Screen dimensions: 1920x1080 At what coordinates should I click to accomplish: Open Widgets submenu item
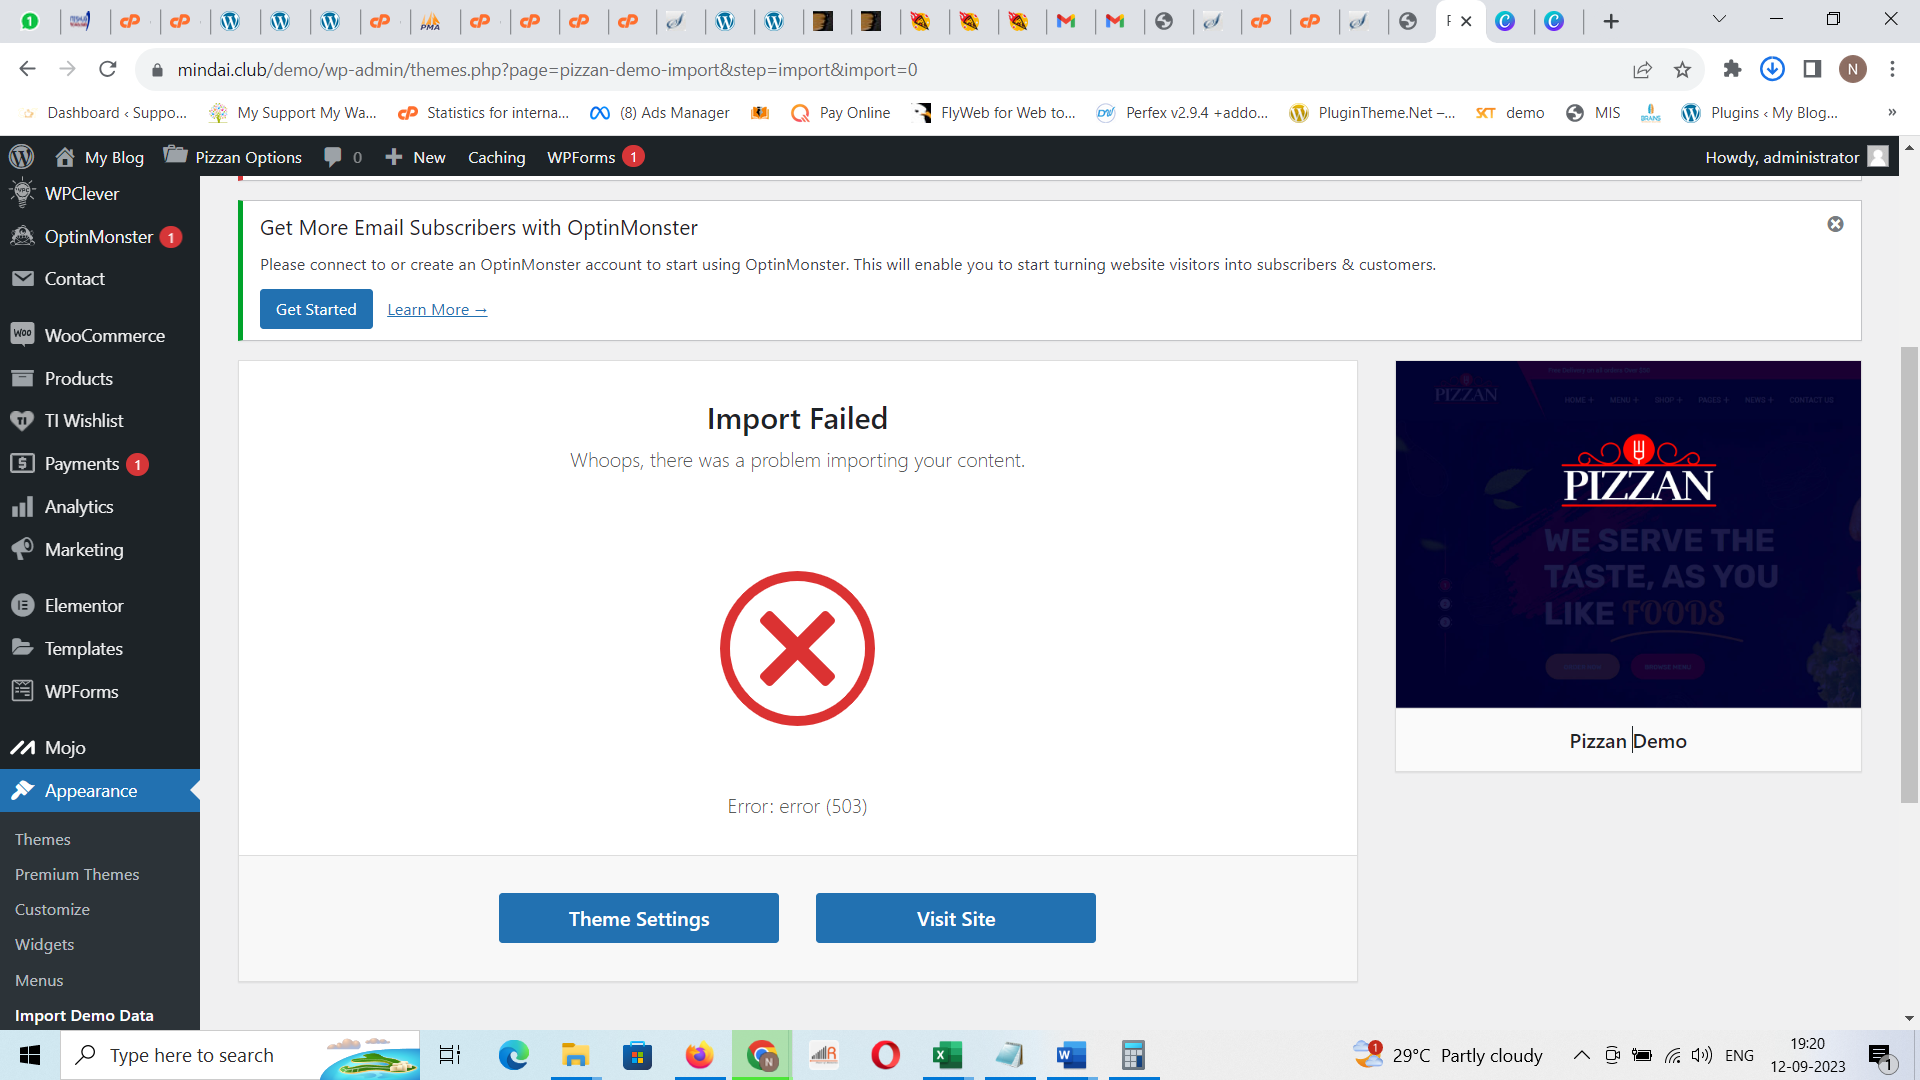[44, 945]
